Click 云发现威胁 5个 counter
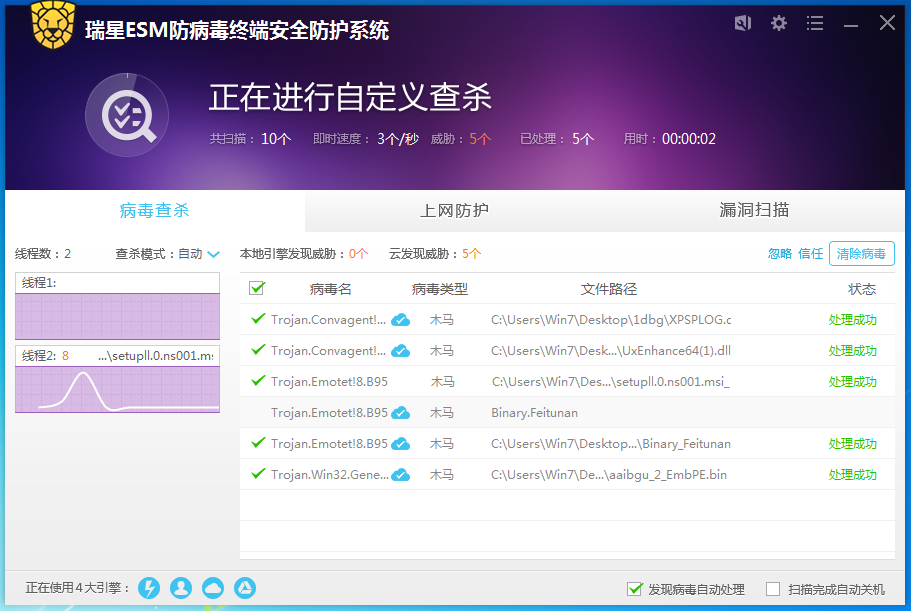Screen dimensions: 911x611 435,254
